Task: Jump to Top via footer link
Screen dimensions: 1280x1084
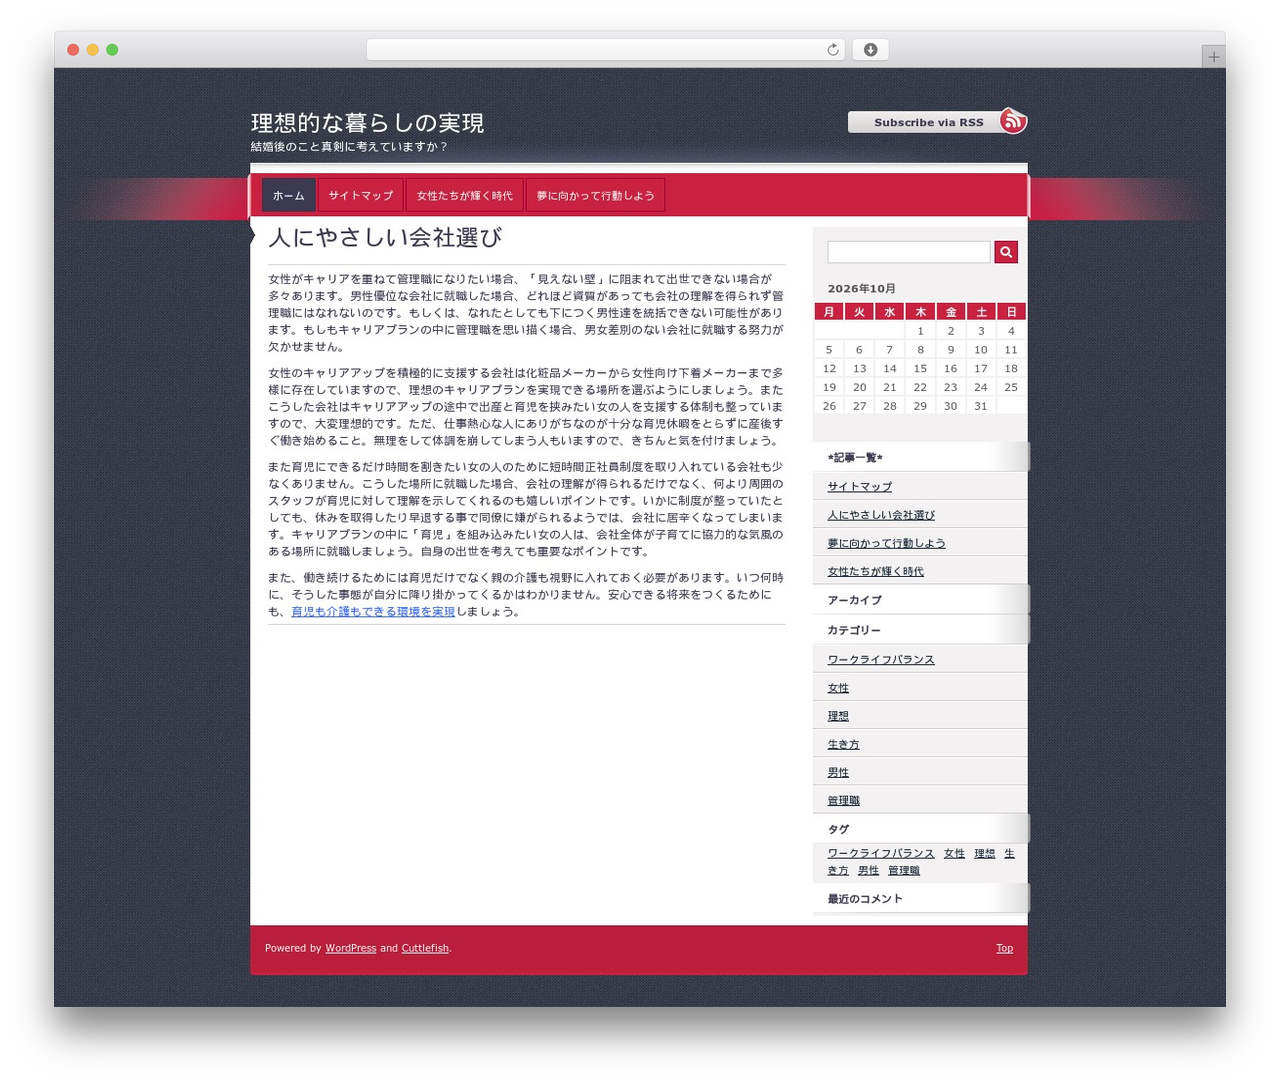Action: click(1004, 948)
